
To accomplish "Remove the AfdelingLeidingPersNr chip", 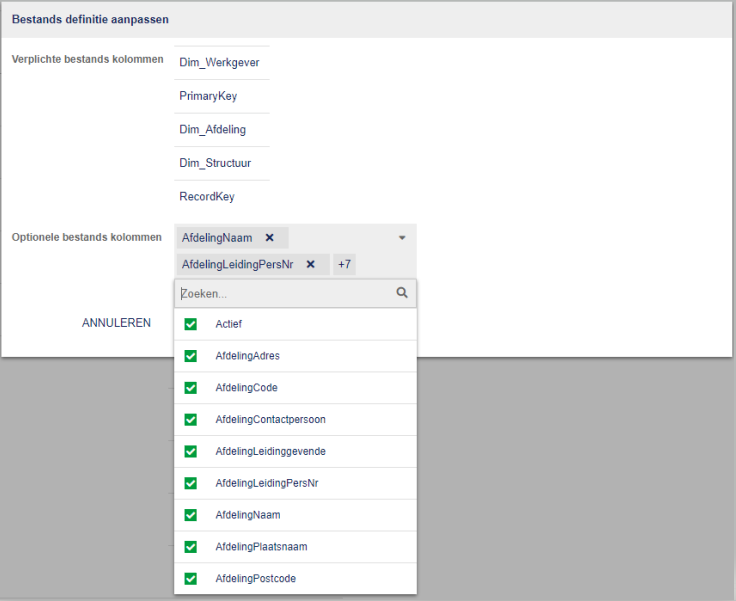I will click(x=310, y=264).
